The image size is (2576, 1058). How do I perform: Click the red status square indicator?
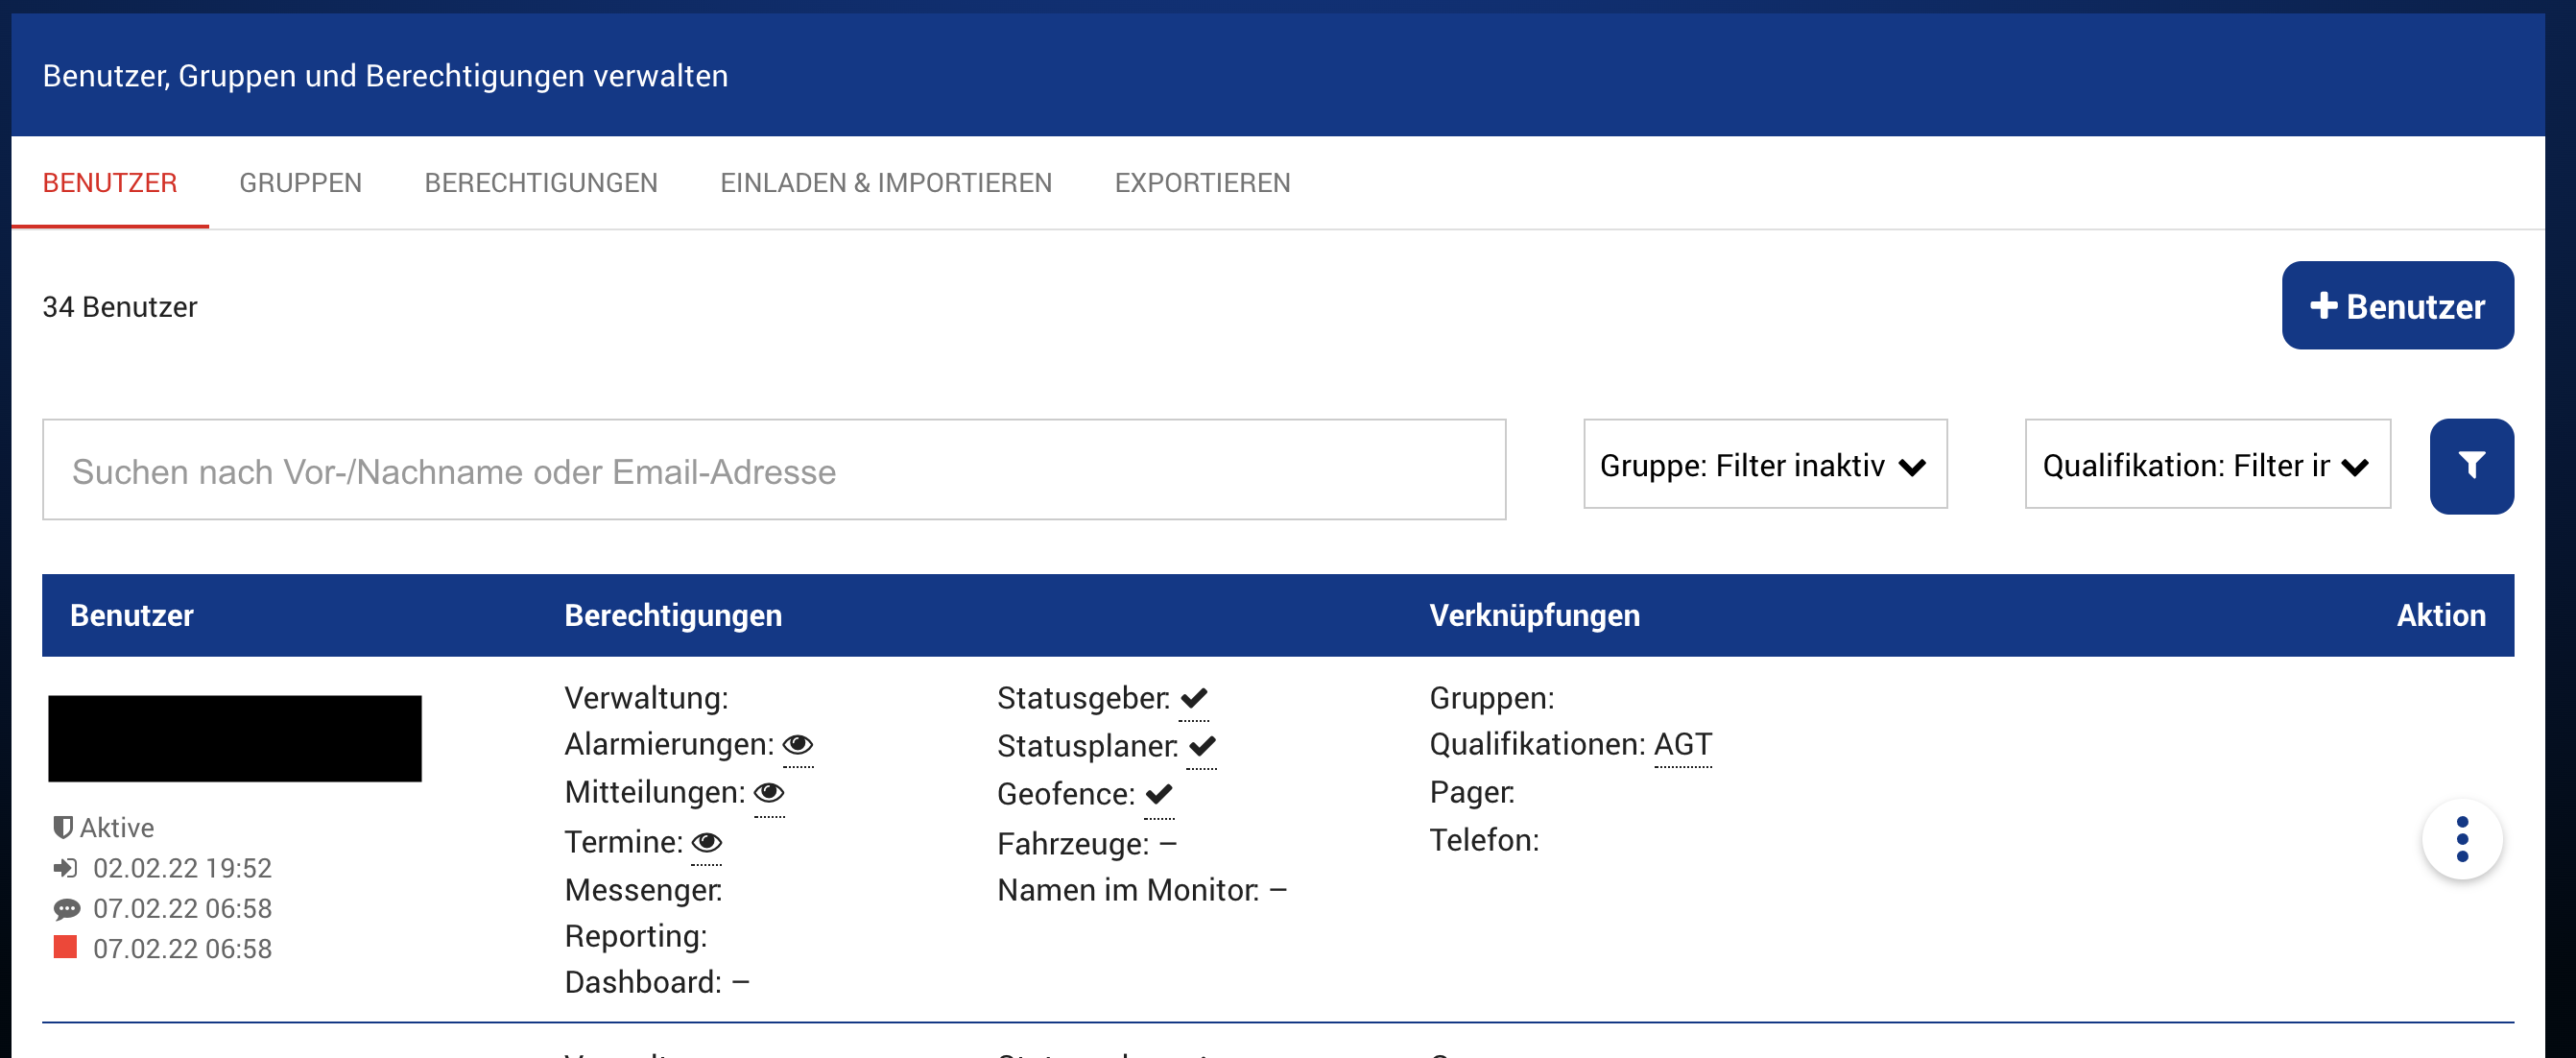click(x=65, y=947)
